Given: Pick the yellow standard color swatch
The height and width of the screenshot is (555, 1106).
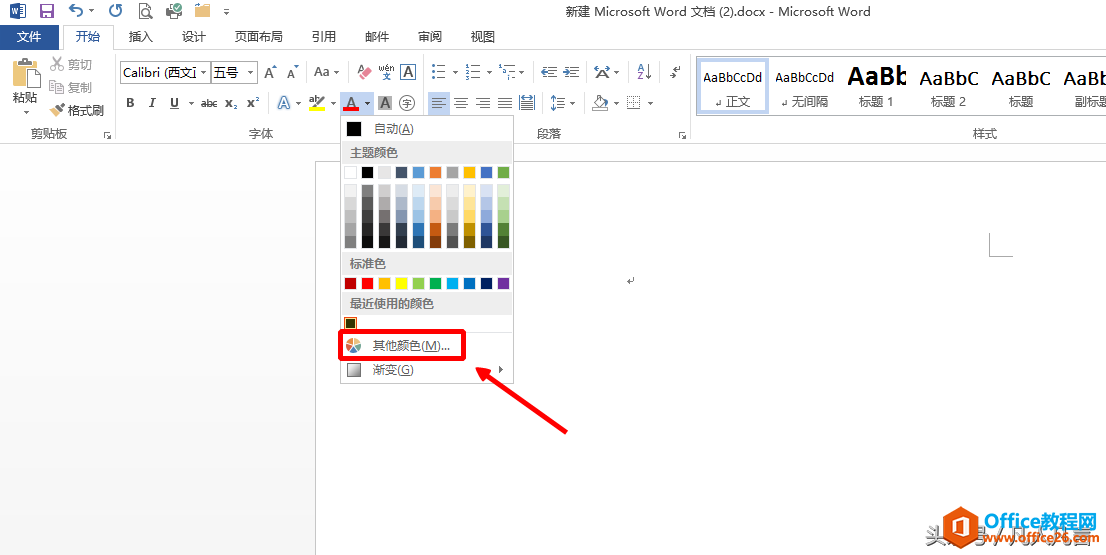Looking at the screenshot, I should [402, 283].
